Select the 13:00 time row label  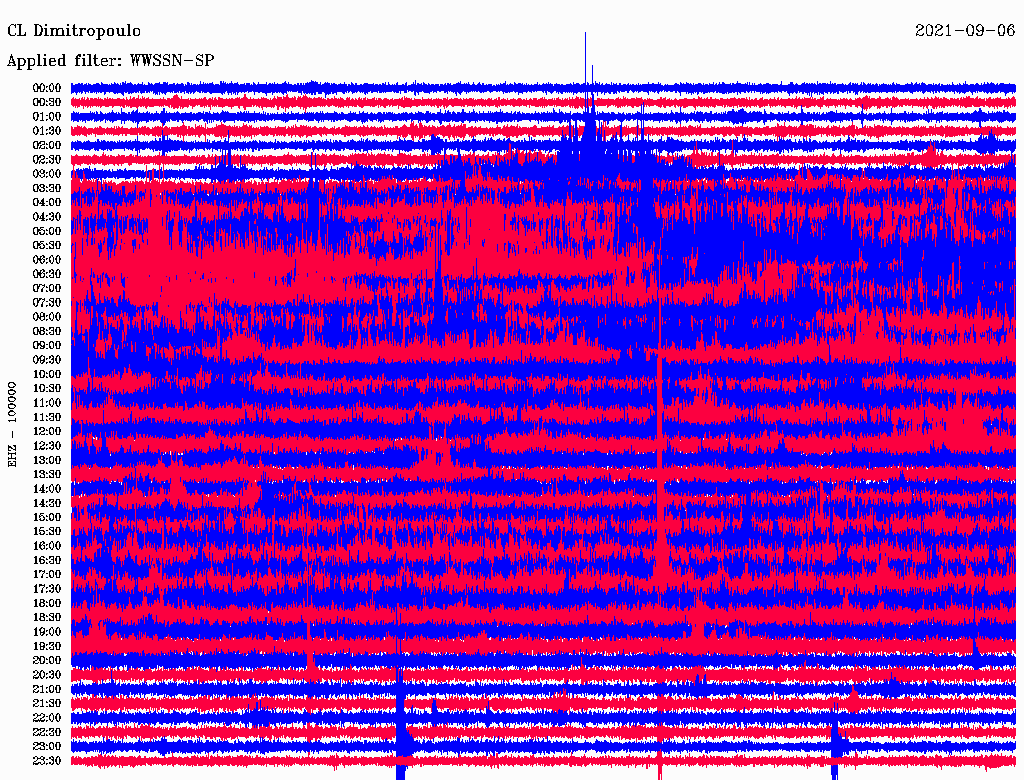pyautogui.click(x=47, y=460)
